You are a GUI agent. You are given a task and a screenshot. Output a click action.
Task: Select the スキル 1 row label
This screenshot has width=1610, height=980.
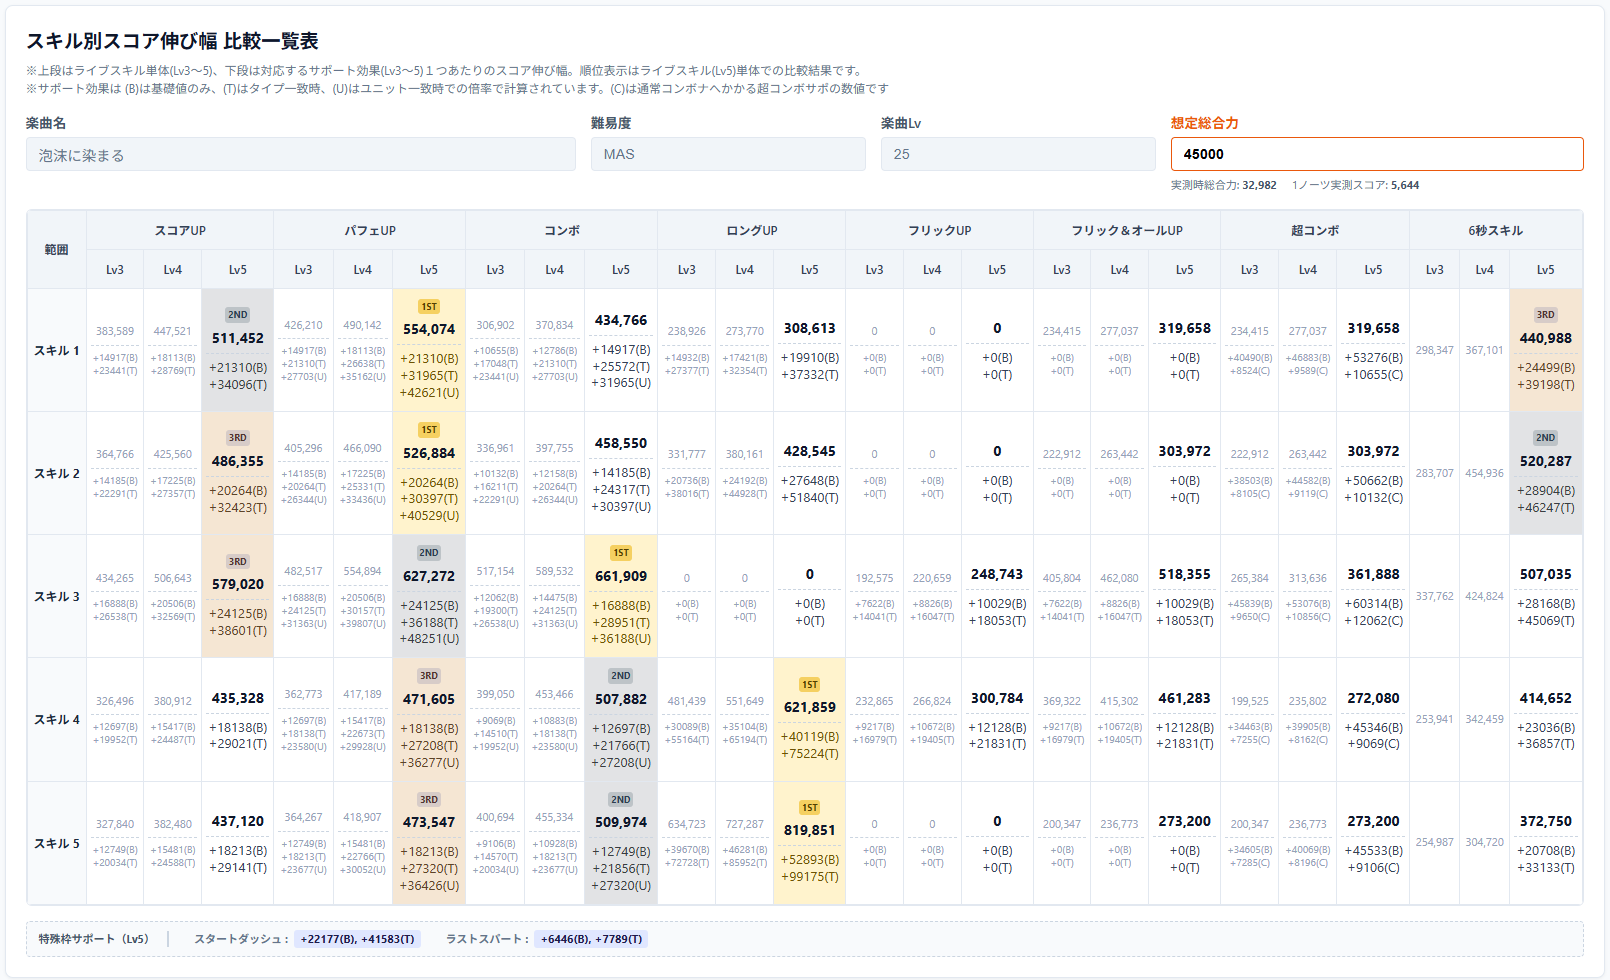(57, 350)
